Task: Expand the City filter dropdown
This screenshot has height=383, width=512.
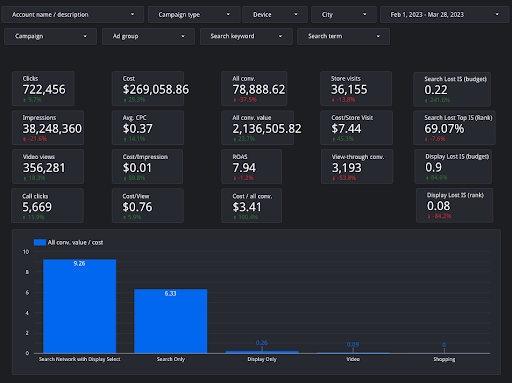Action: point(344,15)
